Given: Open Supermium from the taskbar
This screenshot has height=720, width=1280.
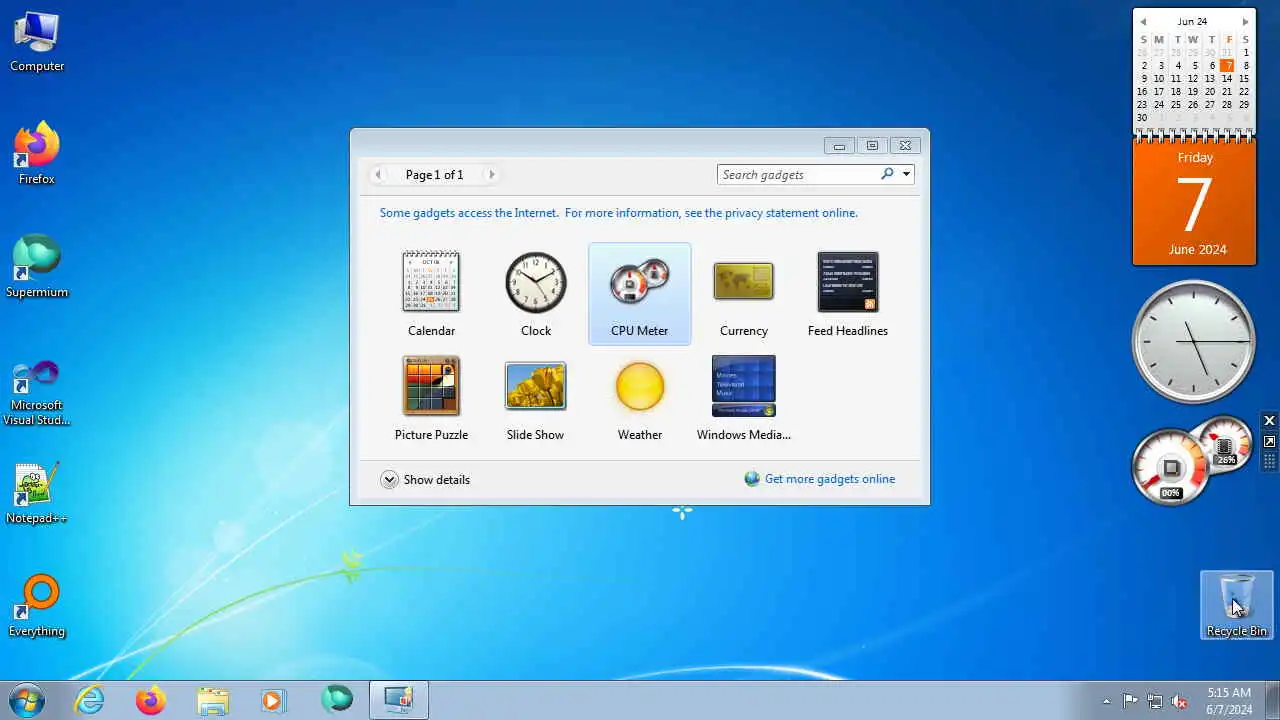Looking at the screenshot, I should point(336,701).
